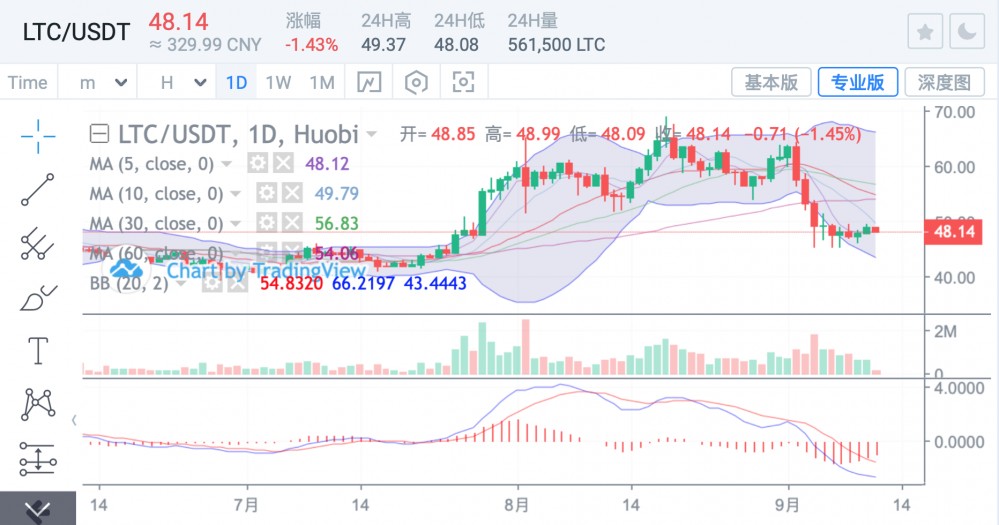999x525 pixels.
Task: Click the -1.43% change value
Action: coord(312,45)
